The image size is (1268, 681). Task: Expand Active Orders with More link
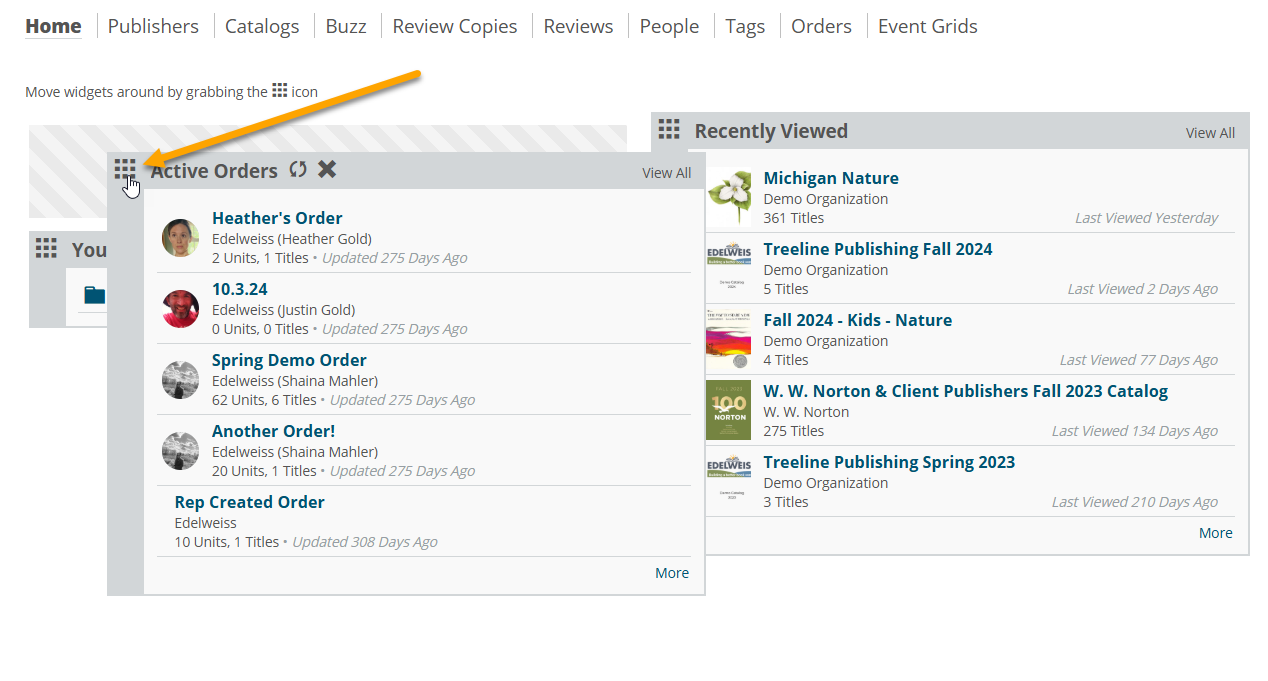672,573
